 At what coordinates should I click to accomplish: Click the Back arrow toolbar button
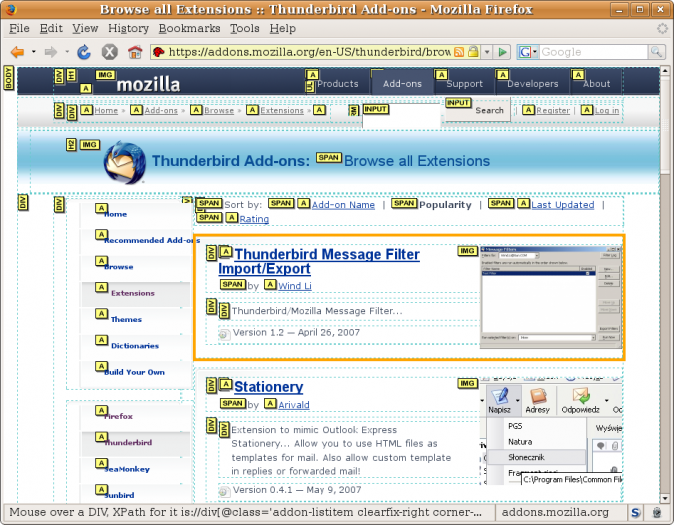18,52
